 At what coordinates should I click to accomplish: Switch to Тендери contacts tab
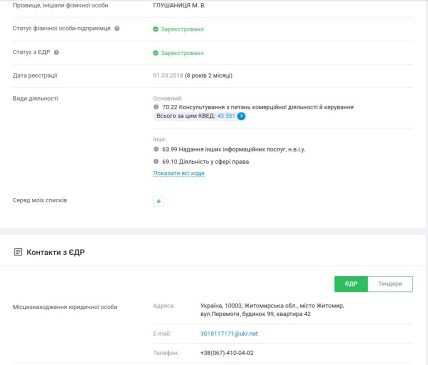(x=390, y=284)
